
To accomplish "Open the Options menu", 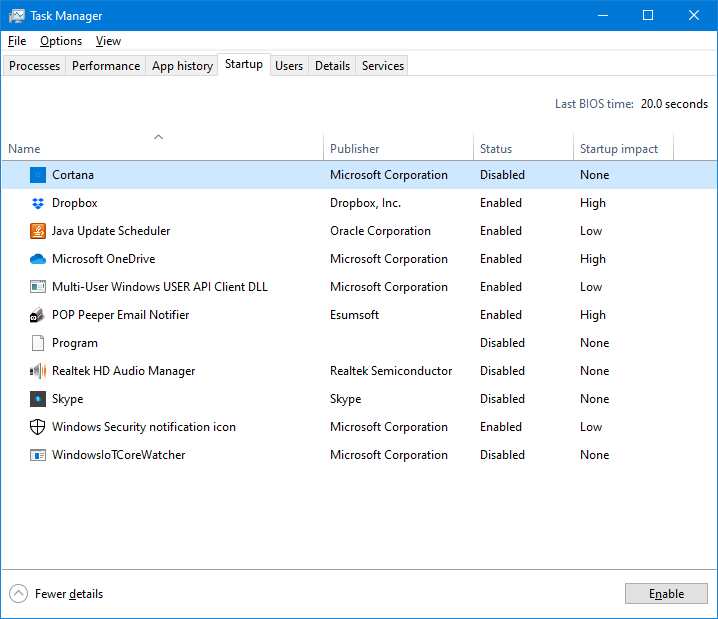I will pos(61,41).
